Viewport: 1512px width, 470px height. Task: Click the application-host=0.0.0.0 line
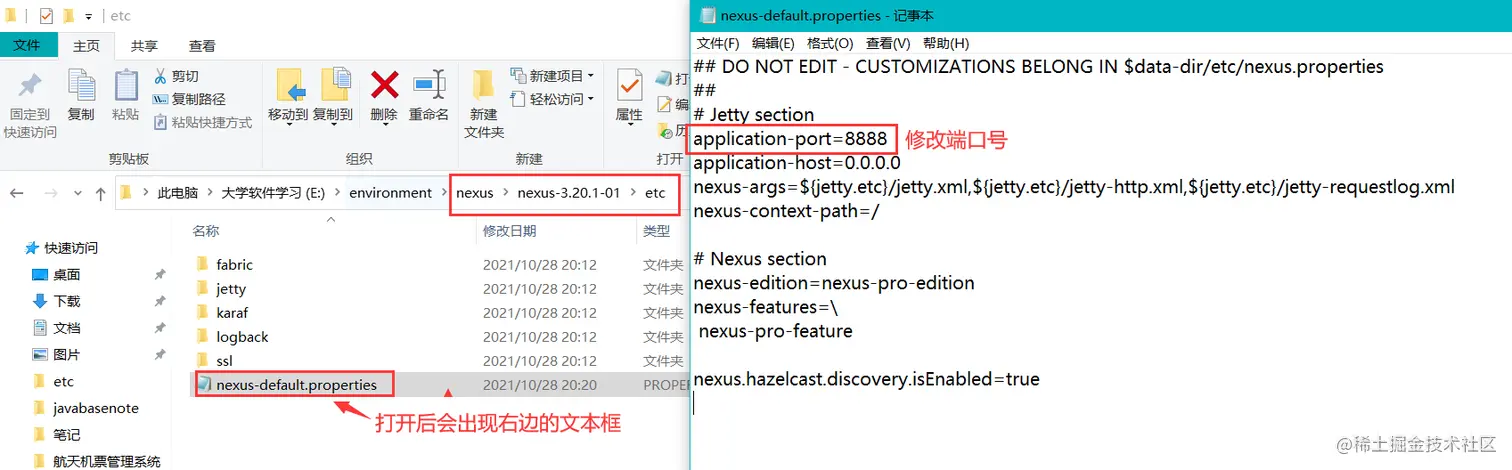(x=797, y=163)
